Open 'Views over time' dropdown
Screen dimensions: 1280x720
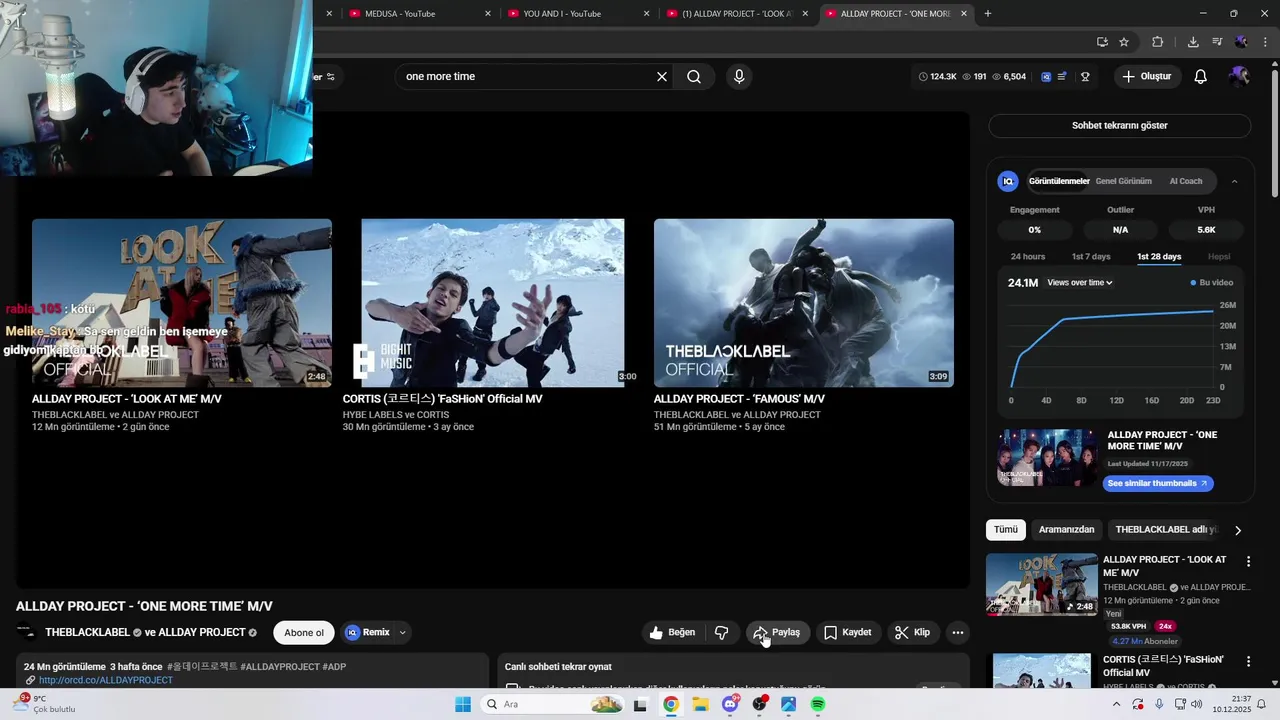[1080, 283]
